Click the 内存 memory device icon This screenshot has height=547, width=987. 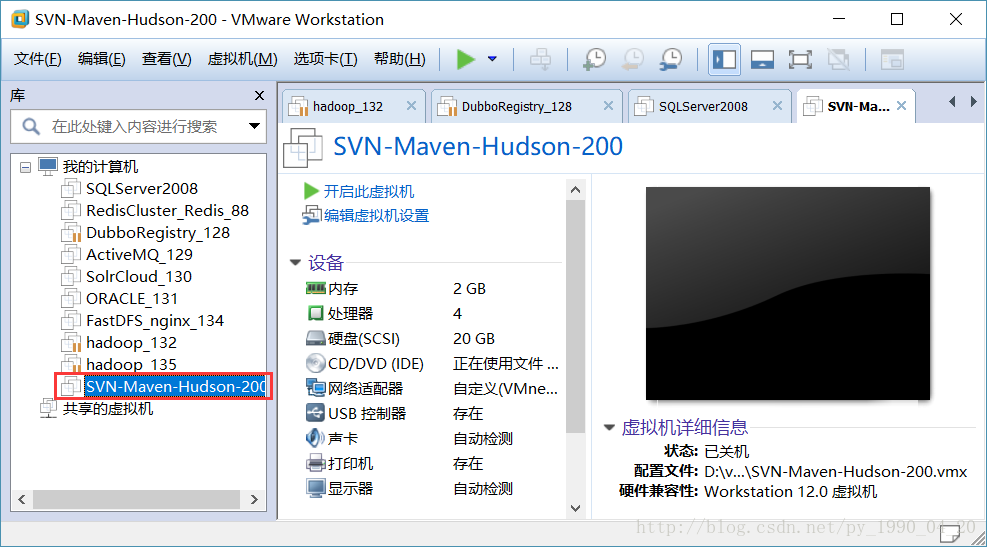pyautogui.click(x=315, y=288)
